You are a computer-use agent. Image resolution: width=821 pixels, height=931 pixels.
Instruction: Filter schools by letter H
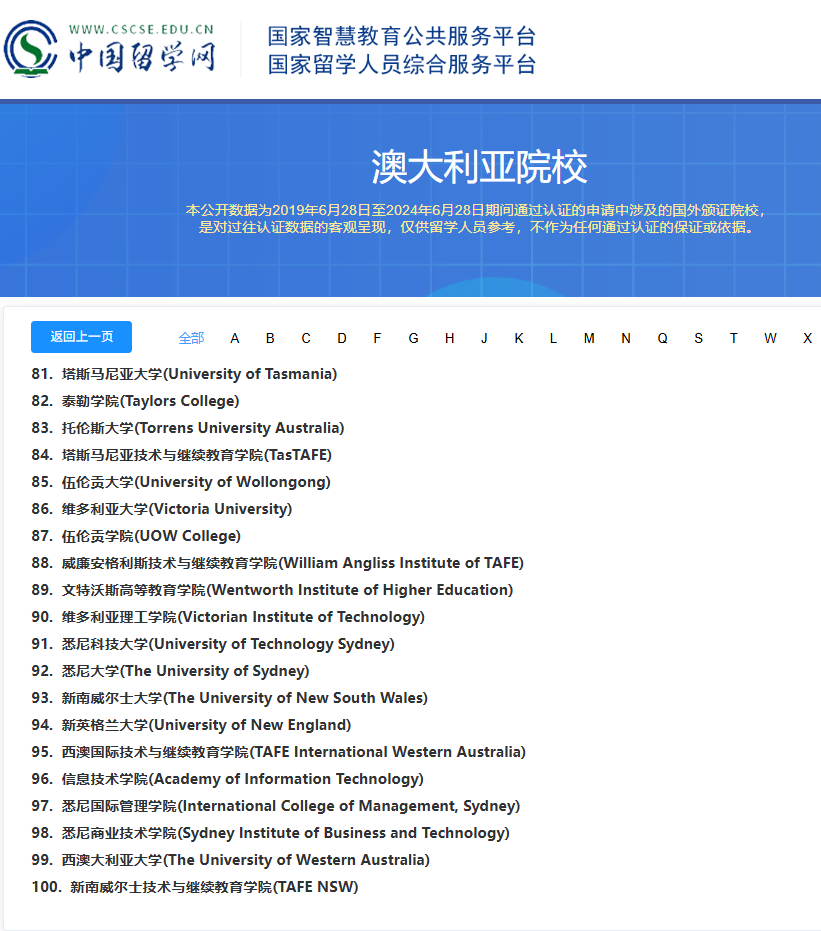449,338
